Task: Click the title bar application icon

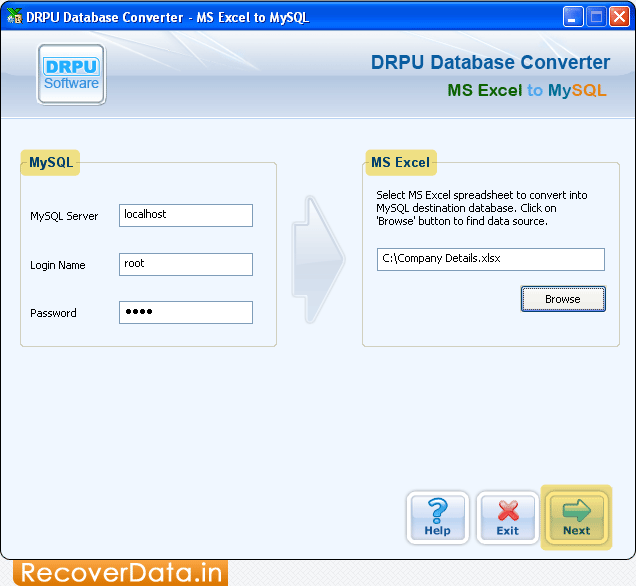Action: (14, 16)
